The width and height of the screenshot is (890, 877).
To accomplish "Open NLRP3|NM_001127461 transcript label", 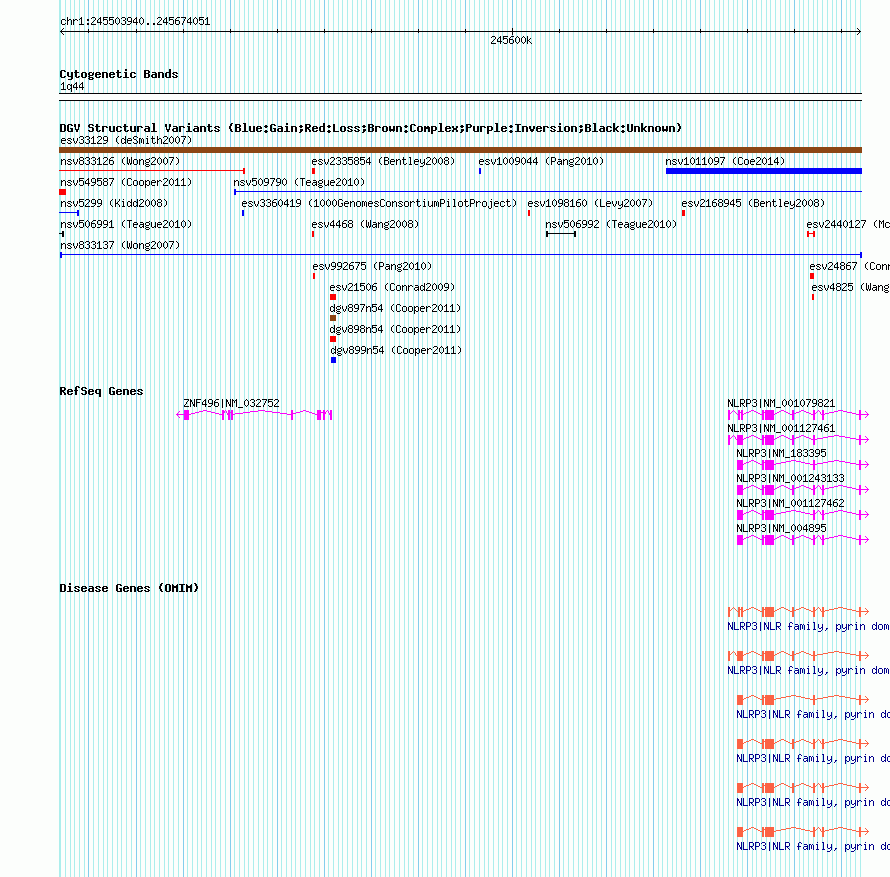I will point(781,428).
